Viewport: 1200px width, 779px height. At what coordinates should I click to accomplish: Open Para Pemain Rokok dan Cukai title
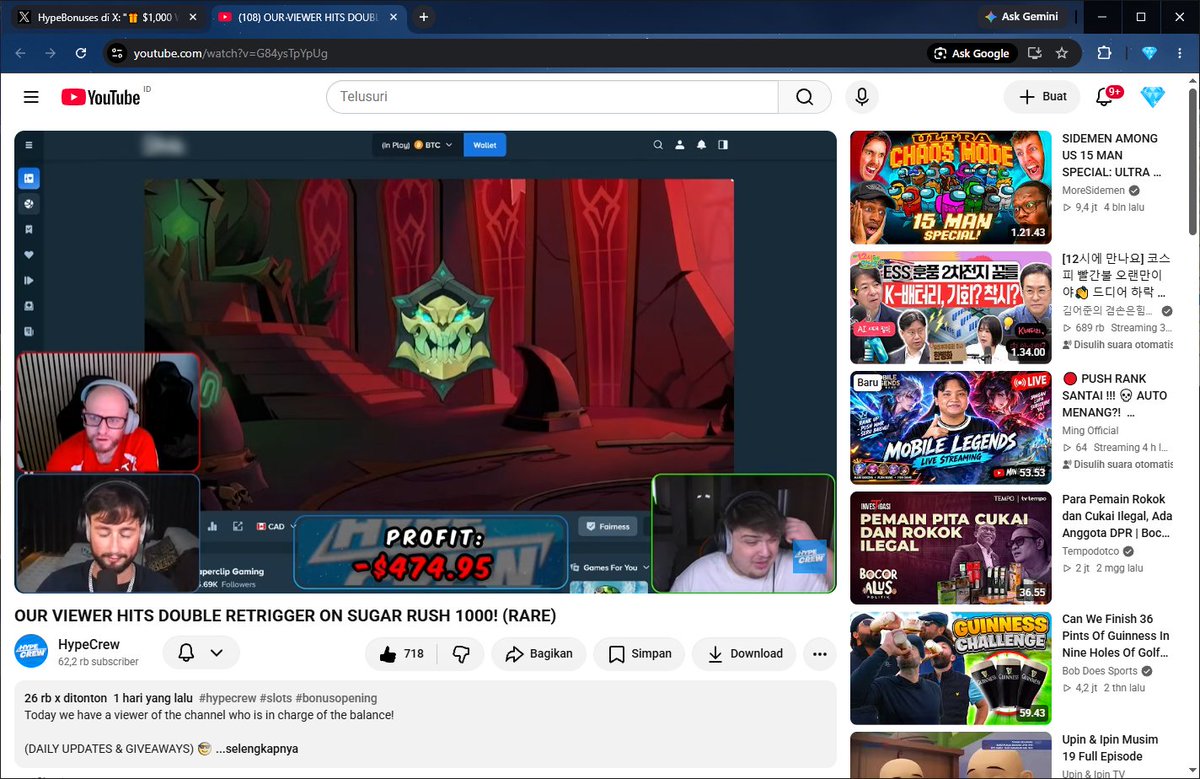[x=1117, y=516]
